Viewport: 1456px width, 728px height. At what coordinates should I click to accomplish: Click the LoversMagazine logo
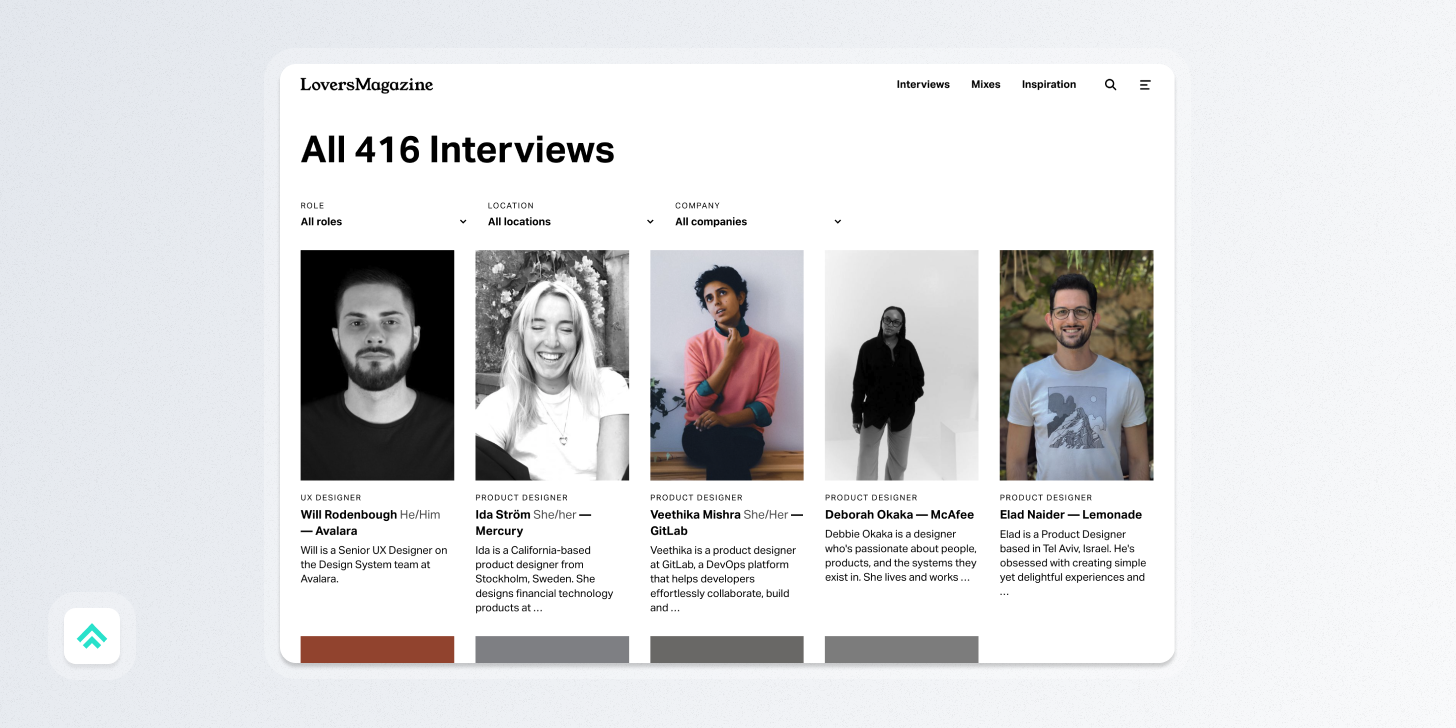[367, 85]
